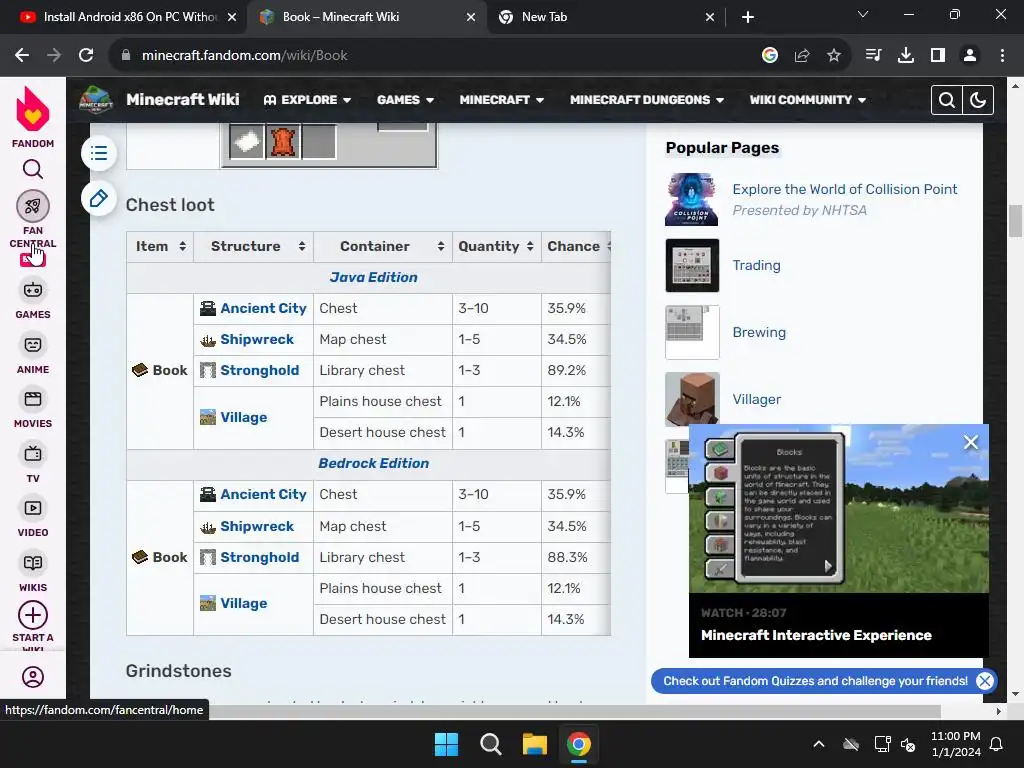Expand the GAMES dropdown menu
The image size is (1024, 768).
(406, 100)
